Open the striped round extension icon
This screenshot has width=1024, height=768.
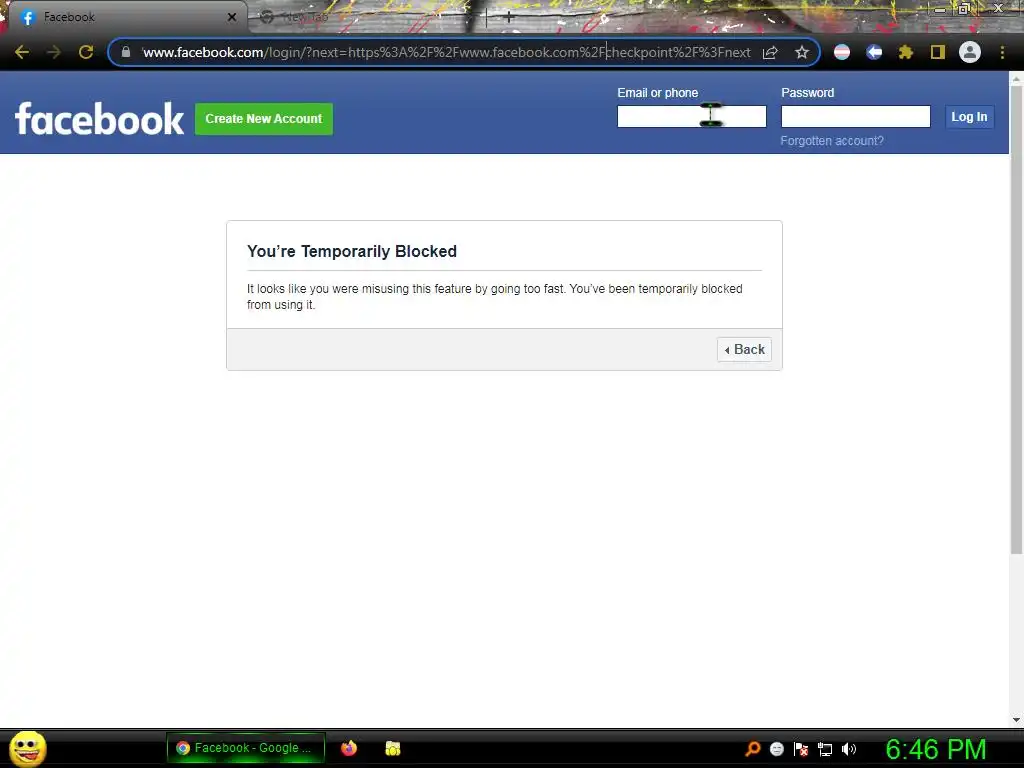pyautogui.click(x=842, y=52)
